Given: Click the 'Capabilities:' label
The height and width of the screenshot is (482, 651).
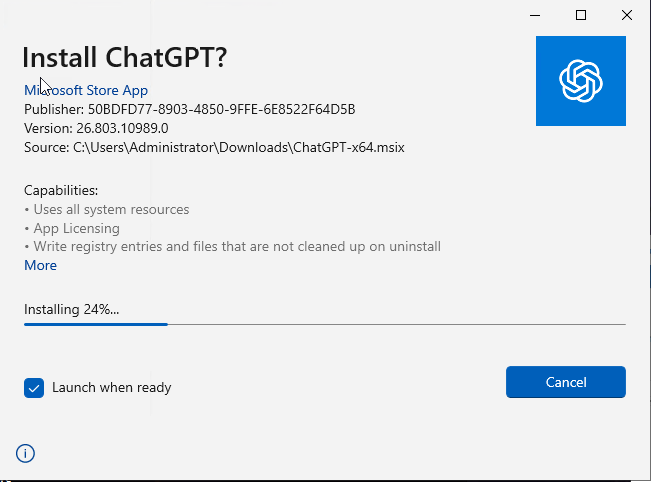Looking at the screenshot, I should click(x=61, y=191).
